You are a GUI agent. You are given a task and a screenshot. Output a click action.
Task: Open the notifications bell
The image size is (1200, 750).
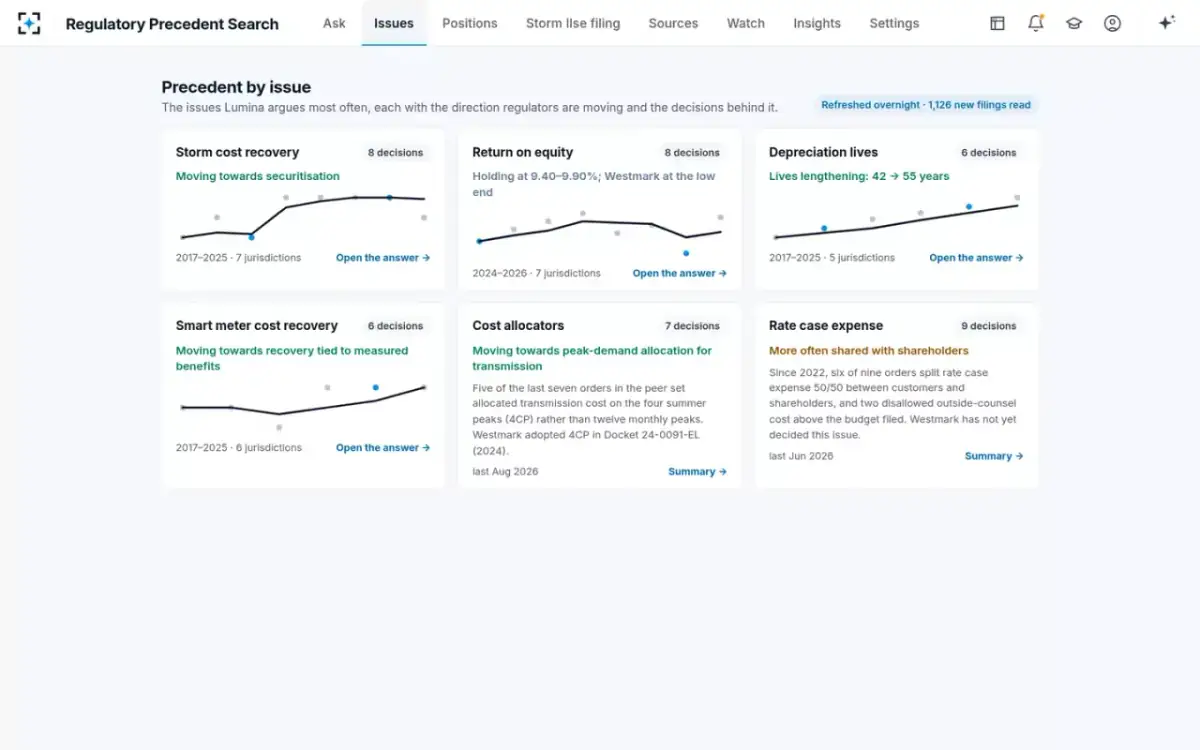[x=1036, y=23]
